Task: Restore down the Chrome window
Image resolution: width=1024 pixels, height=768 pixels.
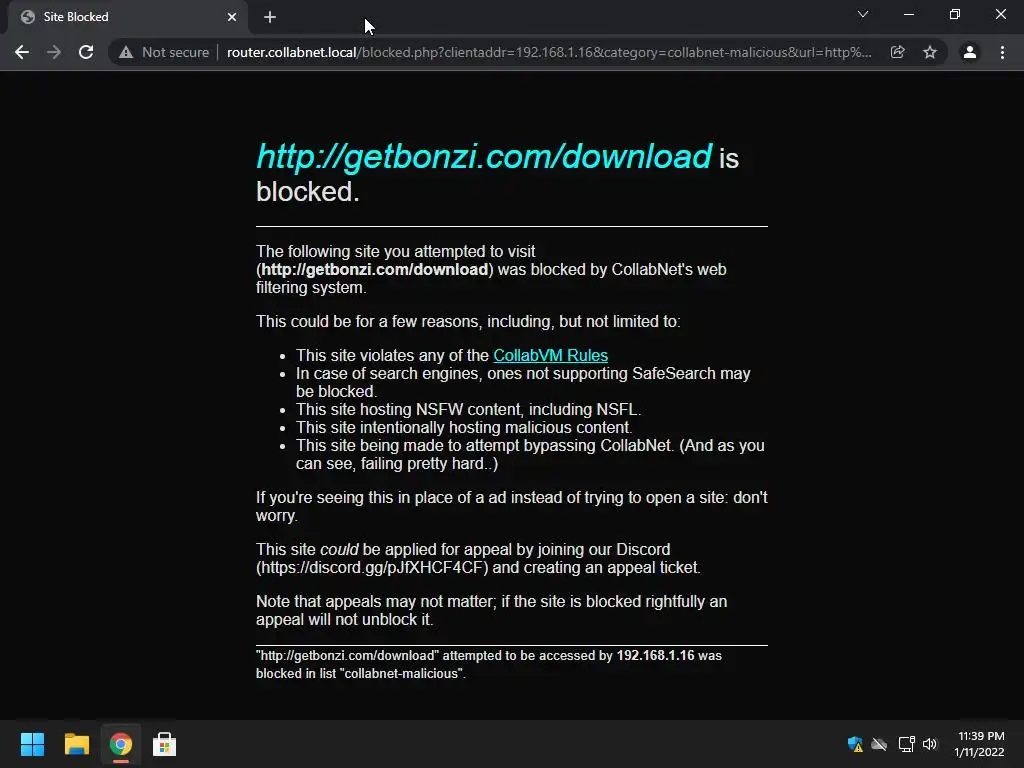Action: click(955, 14)
